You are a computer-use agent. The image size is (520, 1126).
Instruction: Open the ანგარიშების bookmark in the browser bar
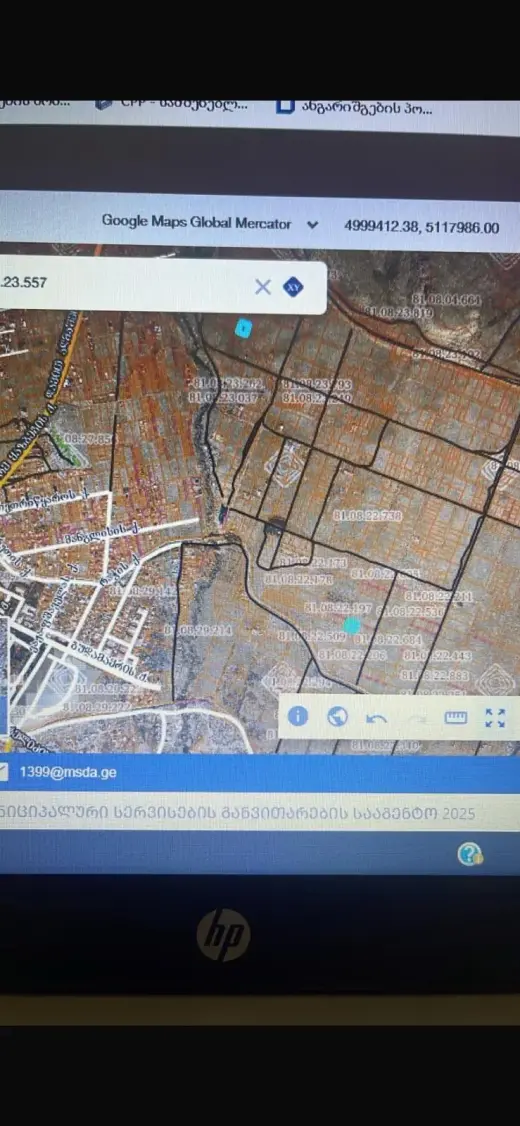pyautogui.click(x=355, y=108)
